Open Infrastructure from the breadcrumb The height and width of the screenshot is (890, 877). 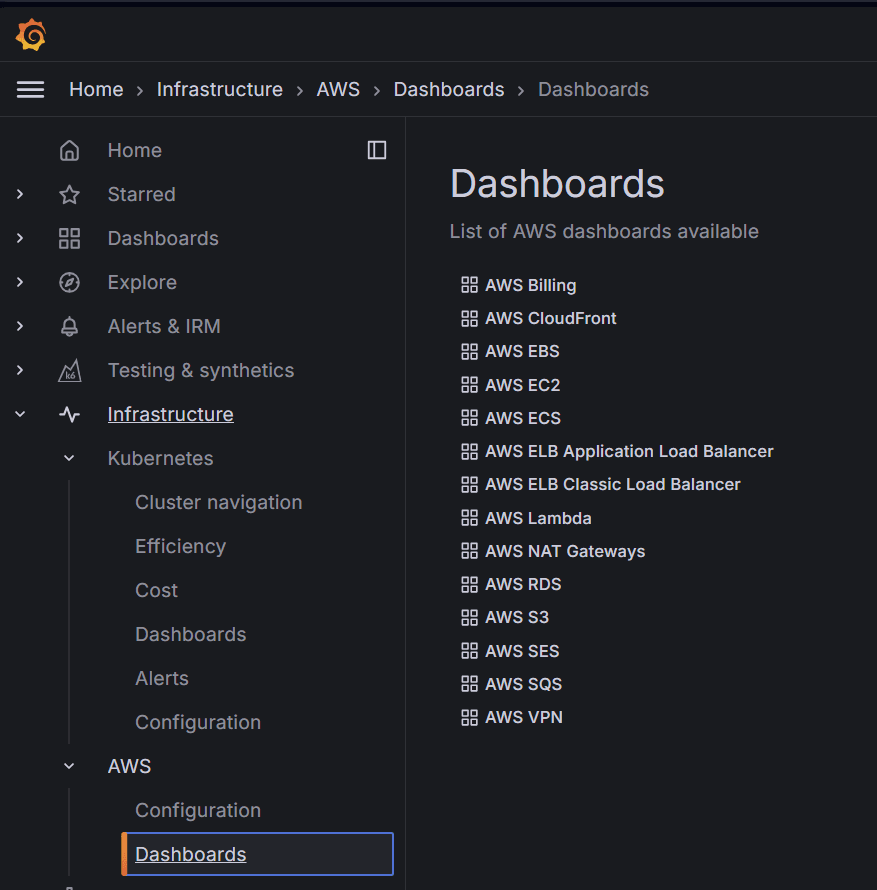pyautogui.click(x=219, y=89)
